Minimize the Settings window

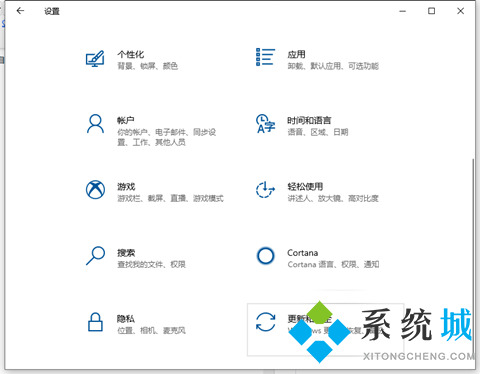(403, 11)
